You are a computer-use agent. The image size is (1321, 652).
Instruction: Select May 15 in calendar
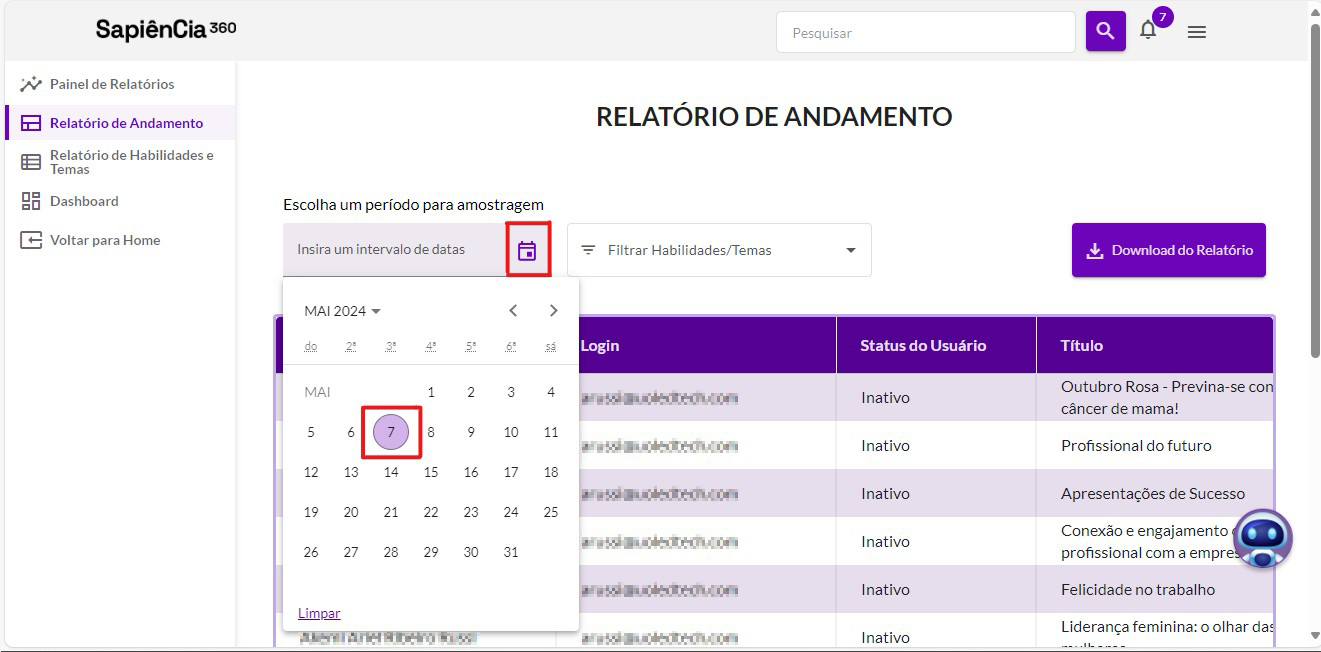(x=431, y=472)
